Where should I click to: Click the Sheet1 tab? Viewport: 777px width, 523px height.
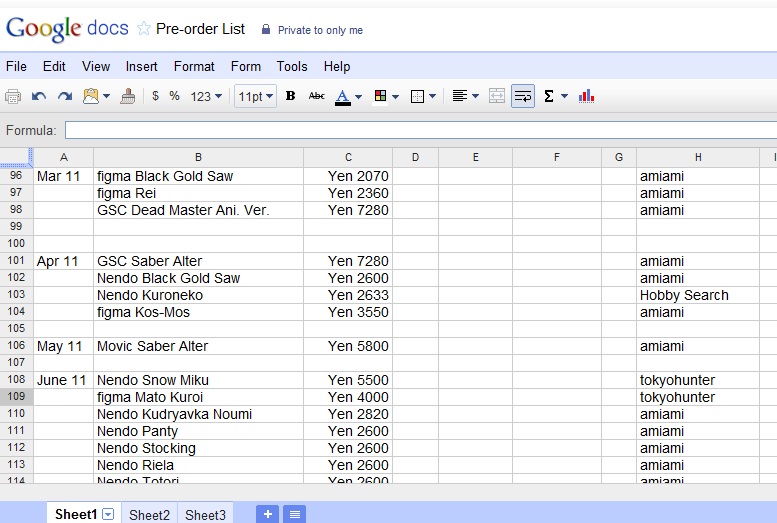click(x=76, y=514)
